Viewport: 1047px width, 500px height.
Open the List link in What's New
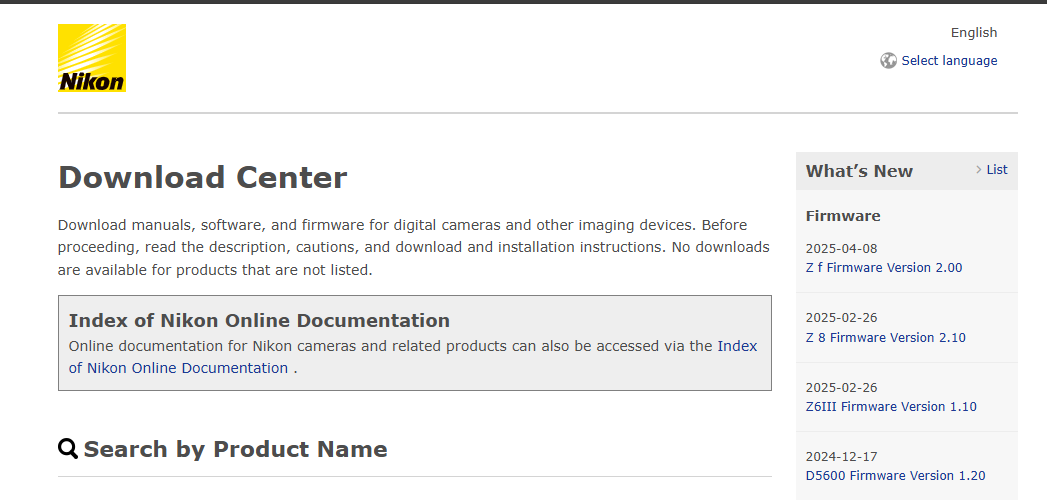[997, 170]
